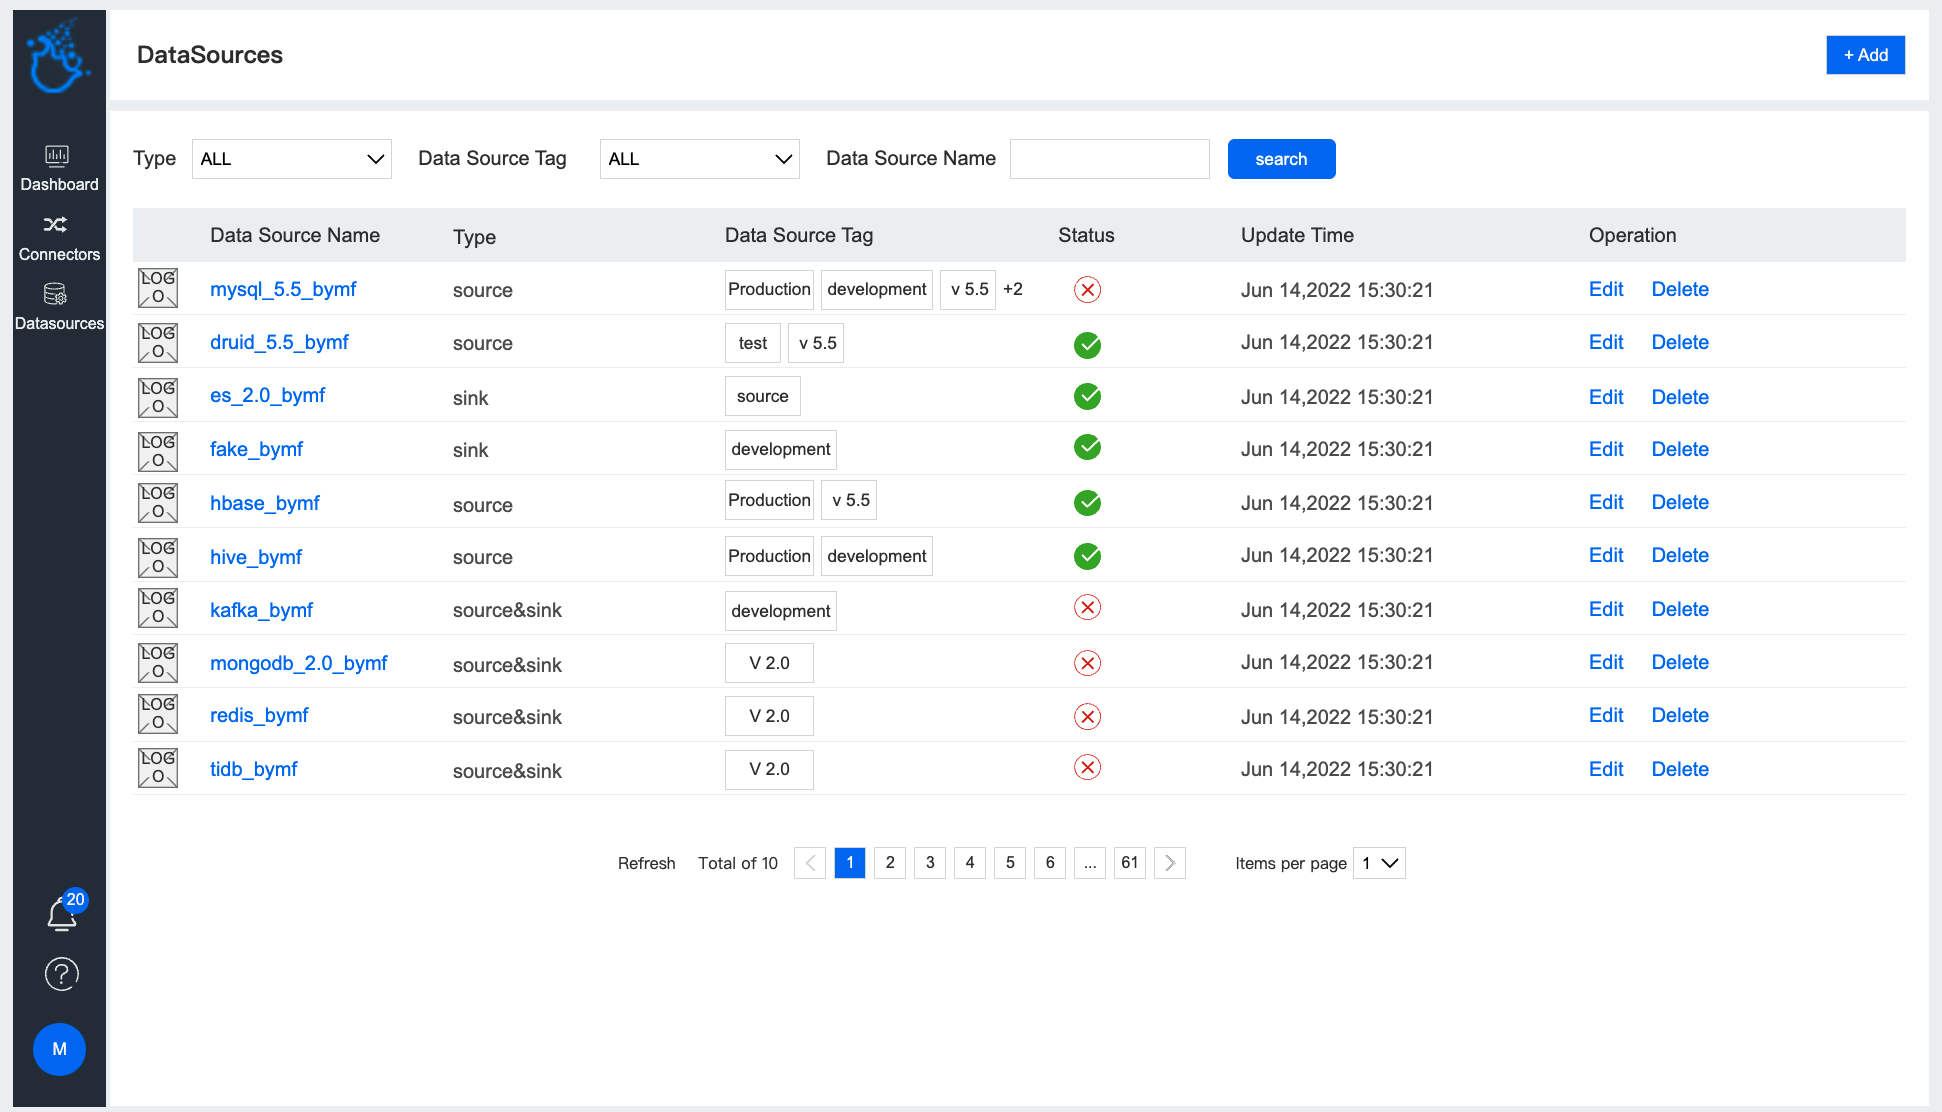Screen dimensions: 1942x1112
Task: Click the red status icon of tidb_bymf
Action: click(1087, 767)
